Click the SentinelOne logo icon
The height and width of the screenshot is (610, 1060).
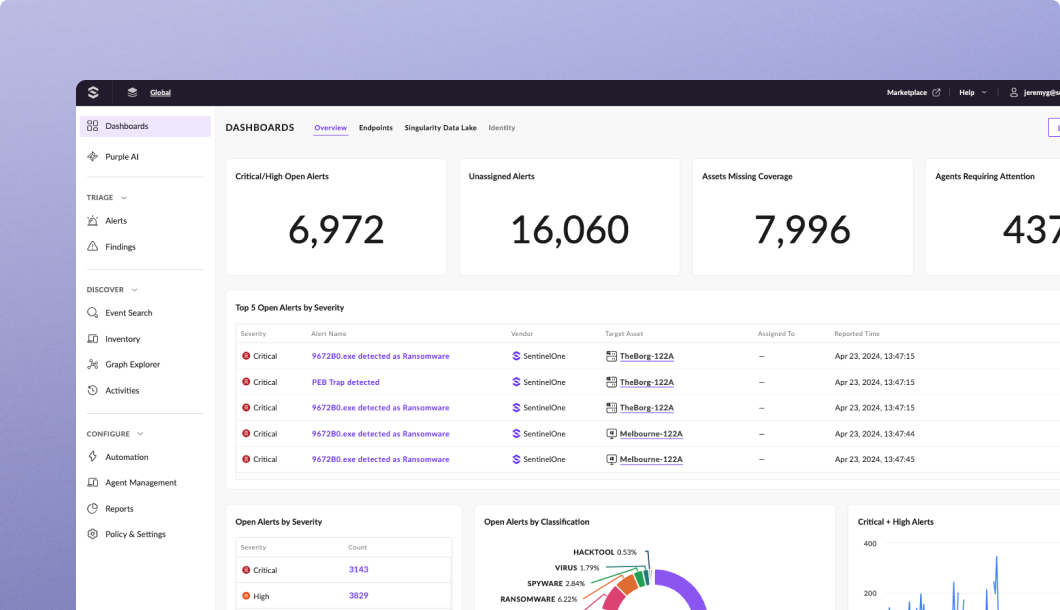[x=93, y=93]
